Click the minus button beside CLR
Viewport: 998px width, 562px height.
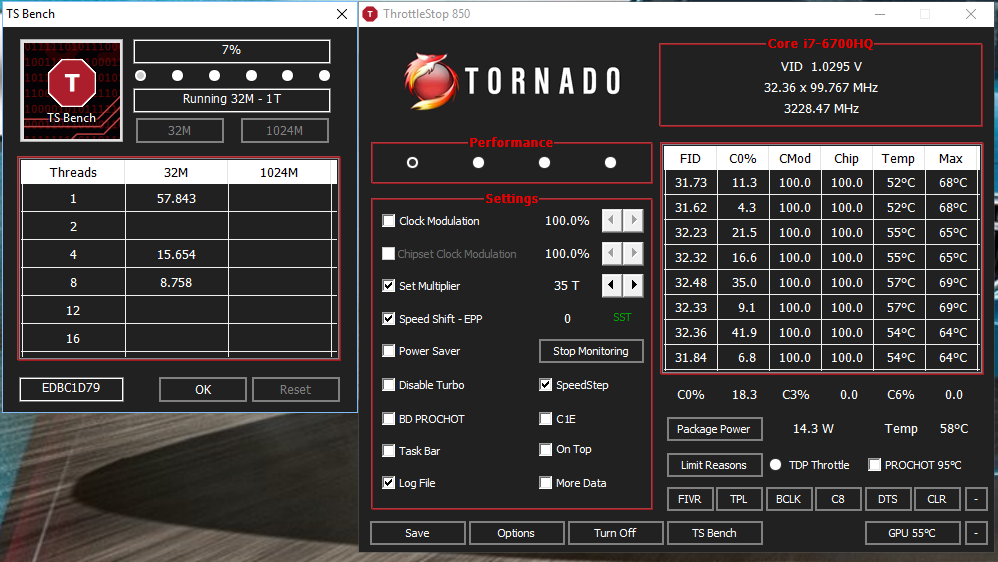pos(976,499)
